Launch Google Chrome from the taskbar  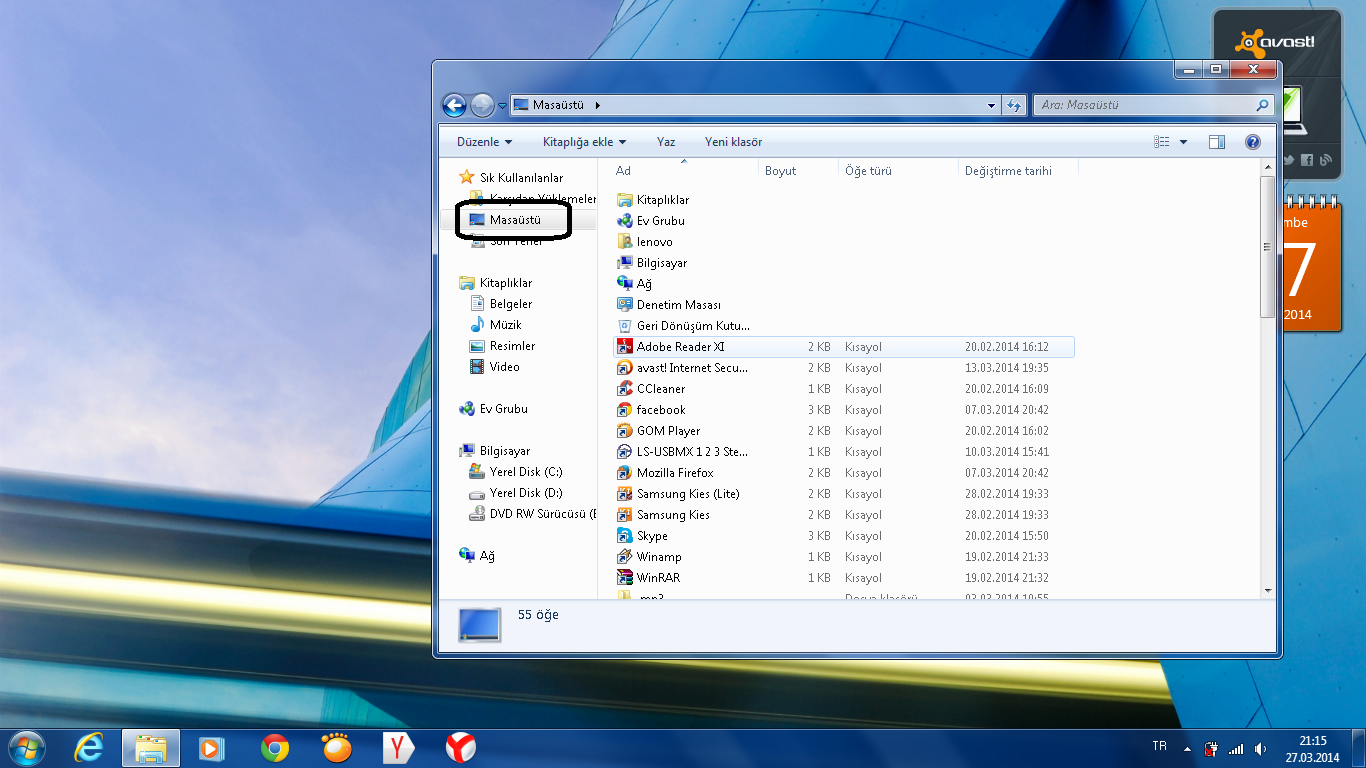(x=275, y=747)
